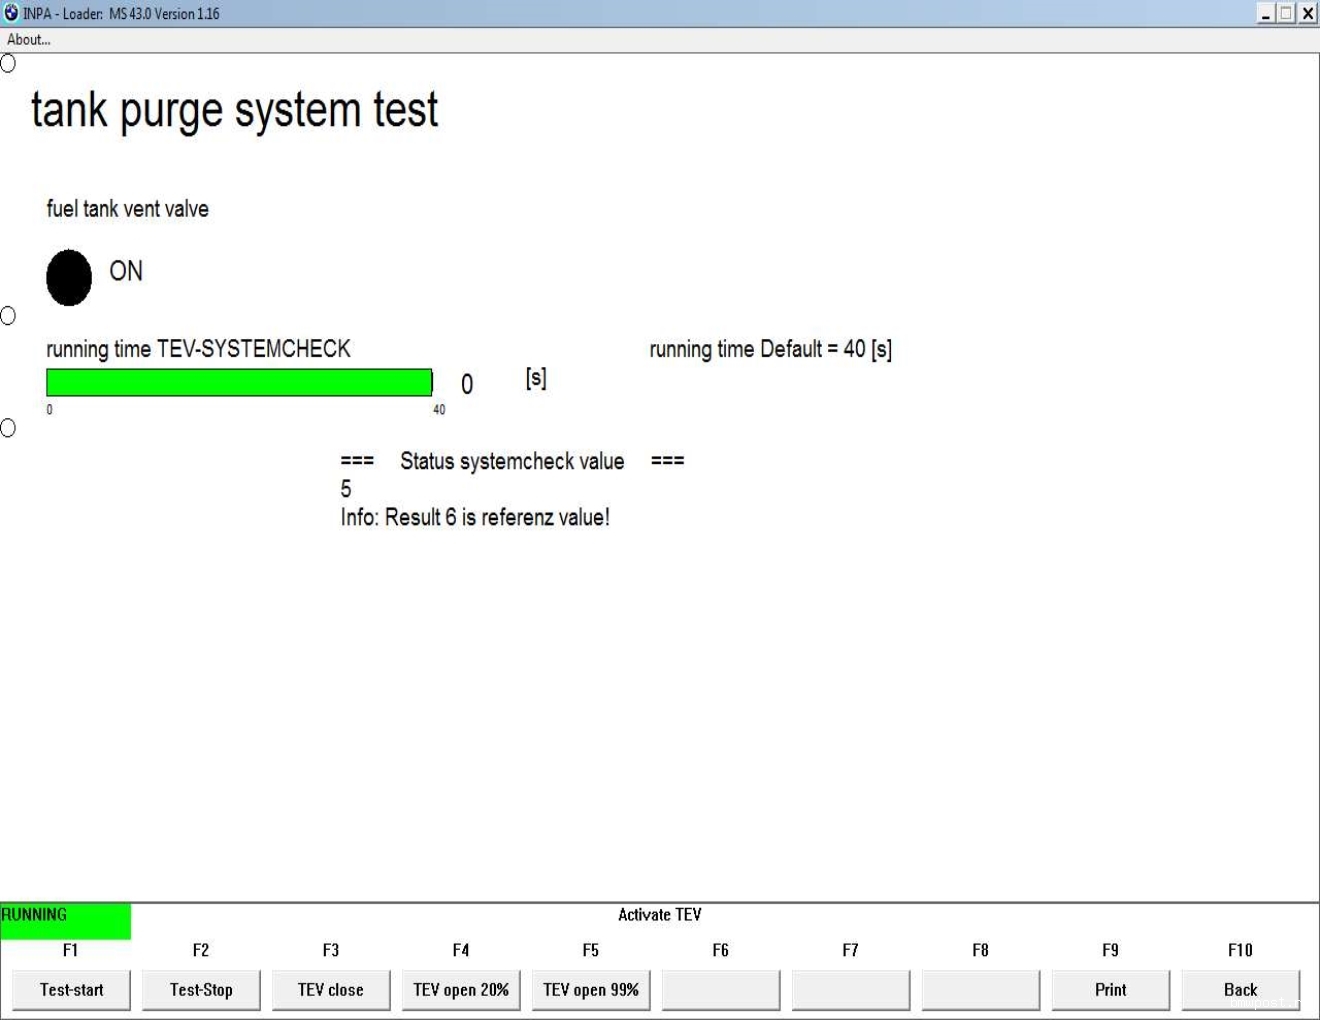
Task: Click the blank button under F8
Action: pos(981,990)
